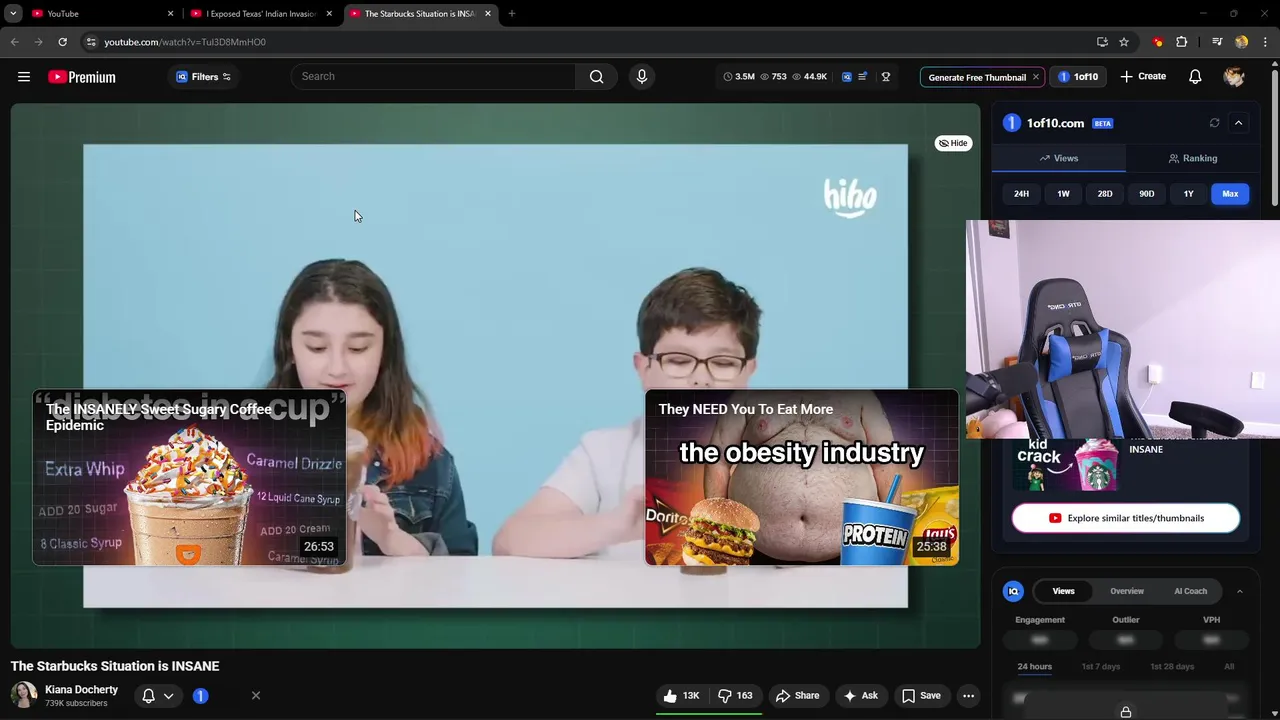Image resolution: width=1280 pixels, height=720 pixels.
Task: Open the vidIQ icon in the stats bar
Action: click(847, 77)
